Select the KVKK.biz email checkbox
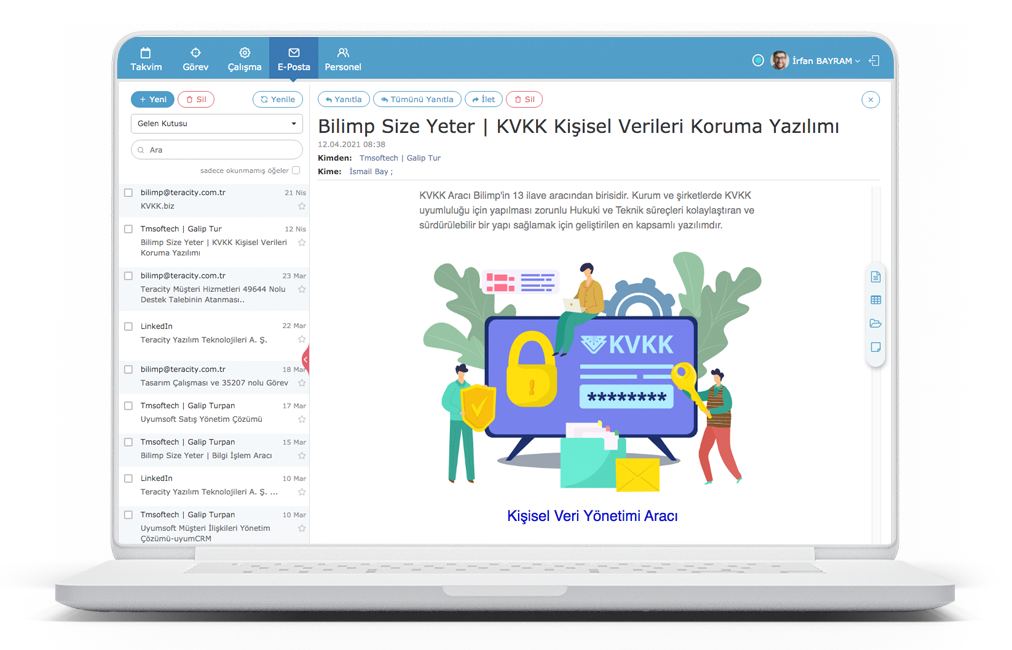Viewport: 1012px width, 650px height. 128,193
